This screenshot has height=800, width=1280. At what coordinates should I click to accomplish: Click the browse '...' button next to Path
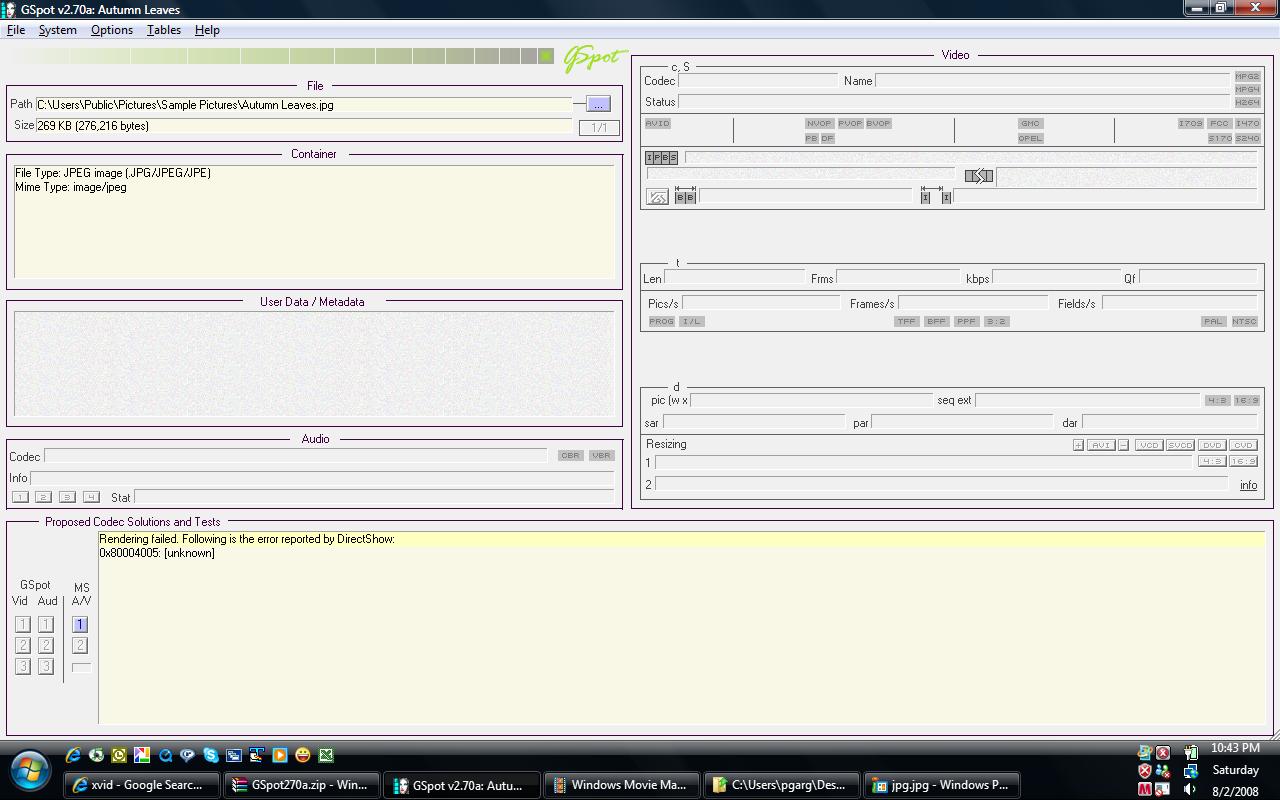click(598, 104)
